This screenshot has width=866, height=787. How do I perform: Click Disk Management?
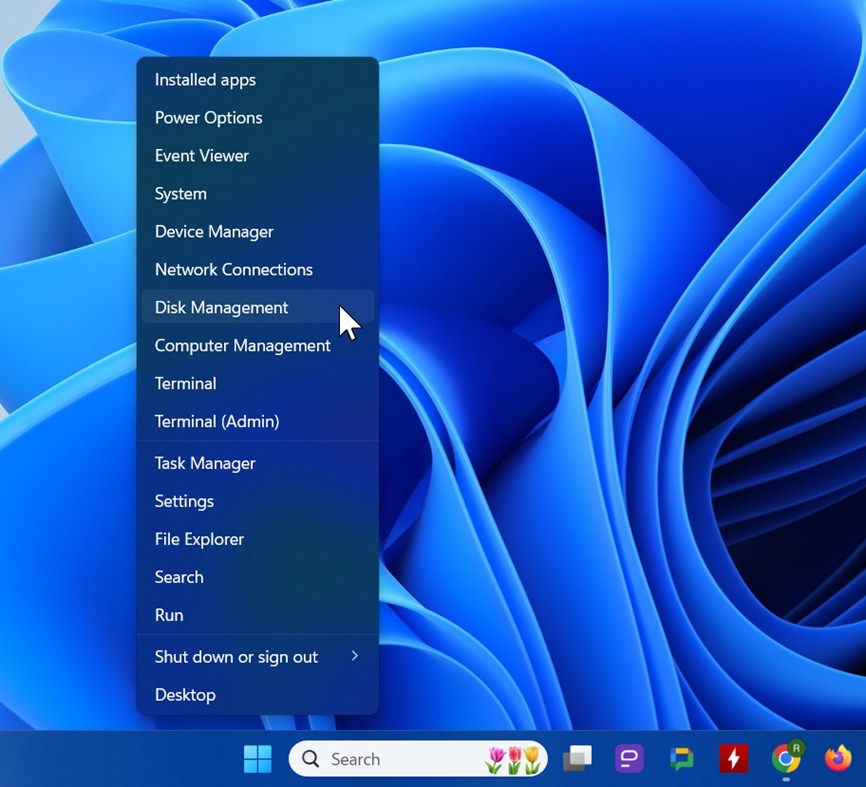257,307
